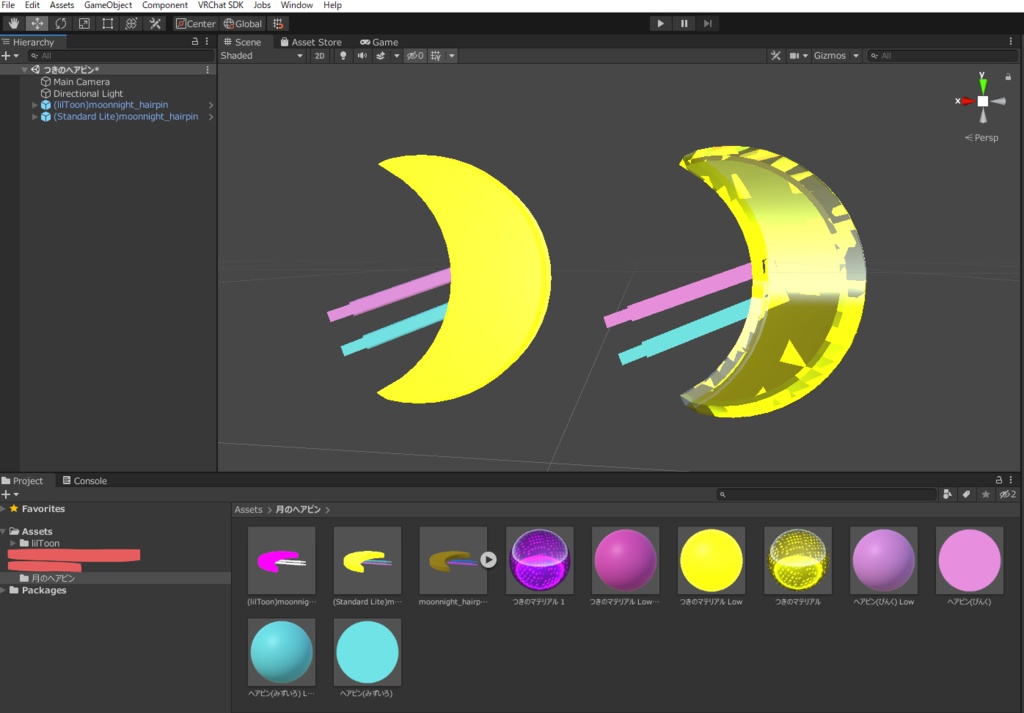Viewport: 1024px width, 713px height.
Task: Open scene options menu beside つきのヘアピン
Action: click(208, 69)
